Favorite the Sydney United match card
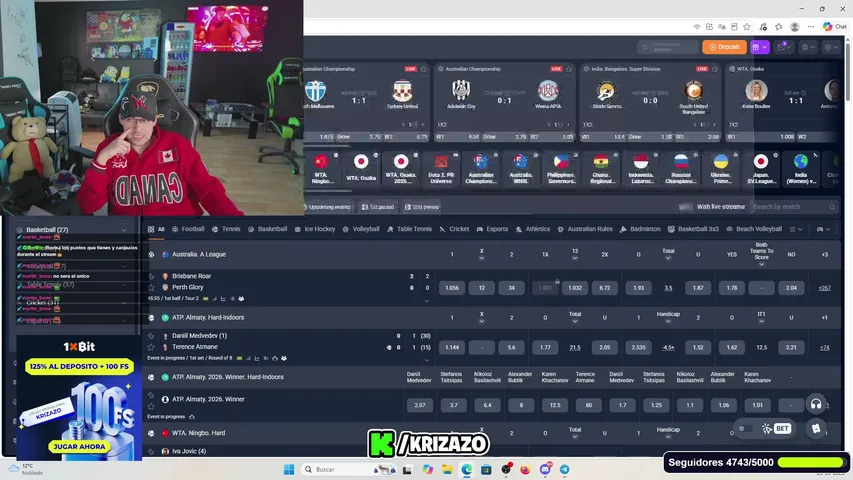The width and height of the screenshot is (853, 480). coord(424,69)
